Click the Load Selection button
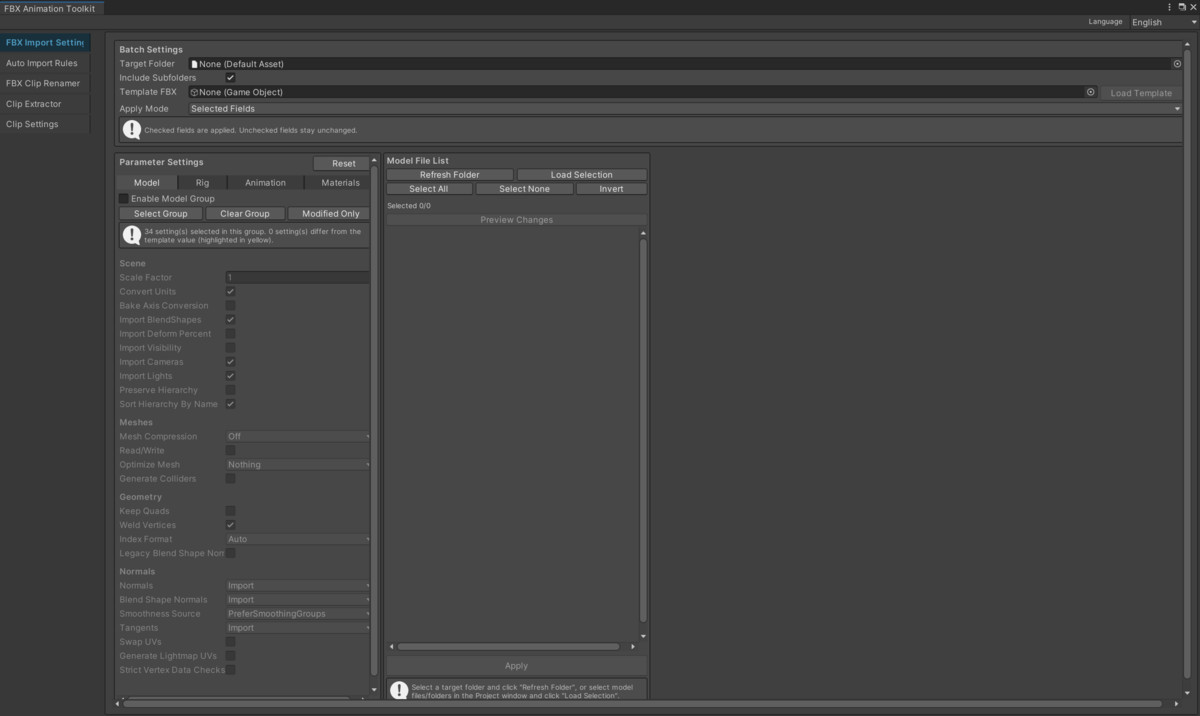Viewport: 1200px width, 716px height. [x=582, y=175]
